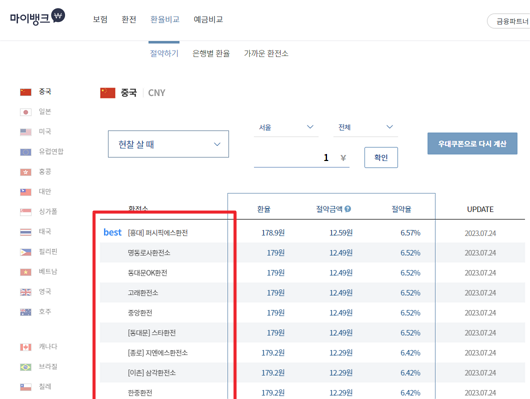Screen dimensions: 530x399
Task: Click the CNY currency code label
Action: coord(156,93)
